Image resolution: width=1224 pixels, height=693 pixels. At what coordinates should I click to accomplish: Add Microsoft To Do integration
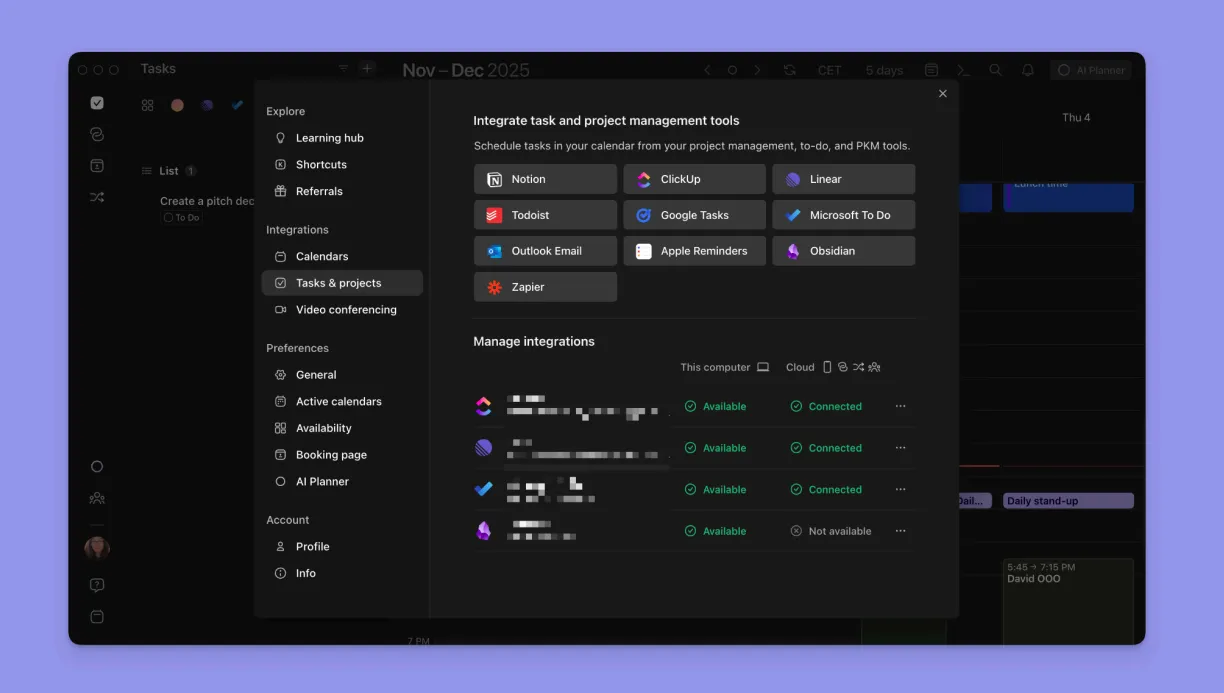coord(843,215)
